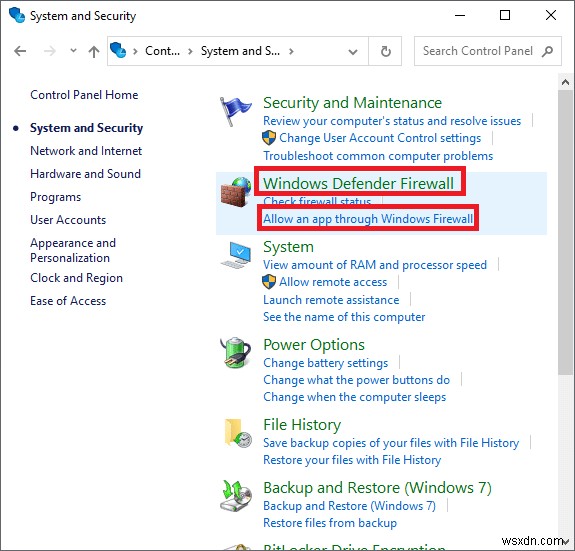575x551 pixels.
Task: Click Review your computer's status and resolve issues
Action: (x=392, y=121)
